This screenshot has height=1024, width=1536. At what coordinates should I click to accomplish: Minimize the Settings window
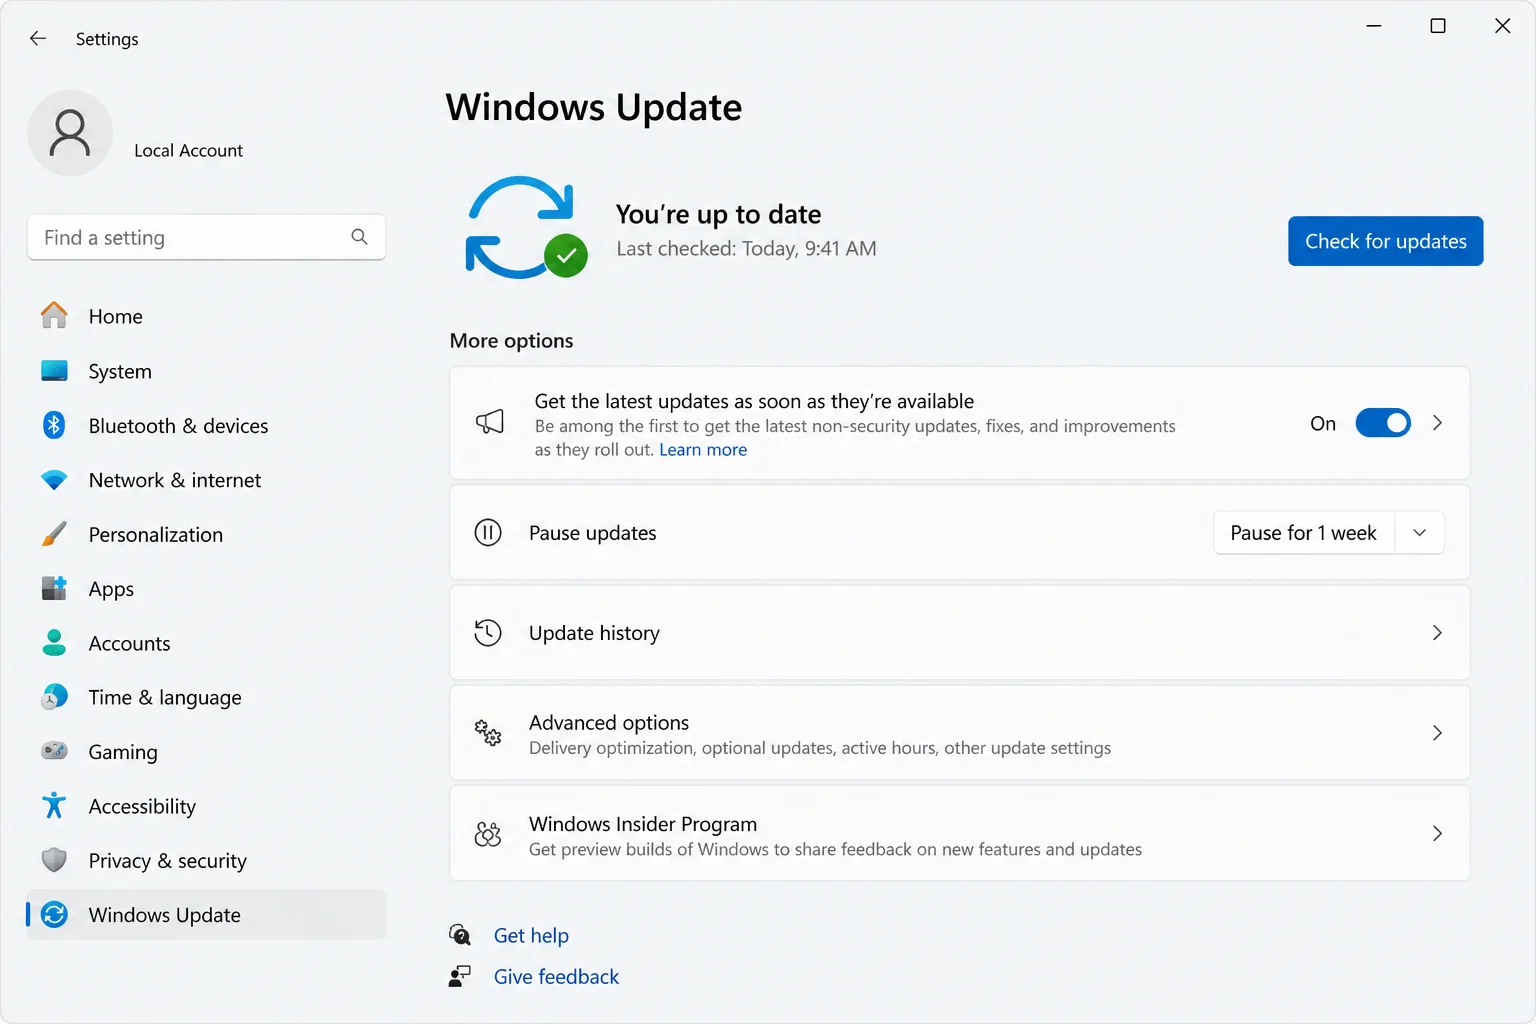pyautogui.click(x=1374, y=26)
